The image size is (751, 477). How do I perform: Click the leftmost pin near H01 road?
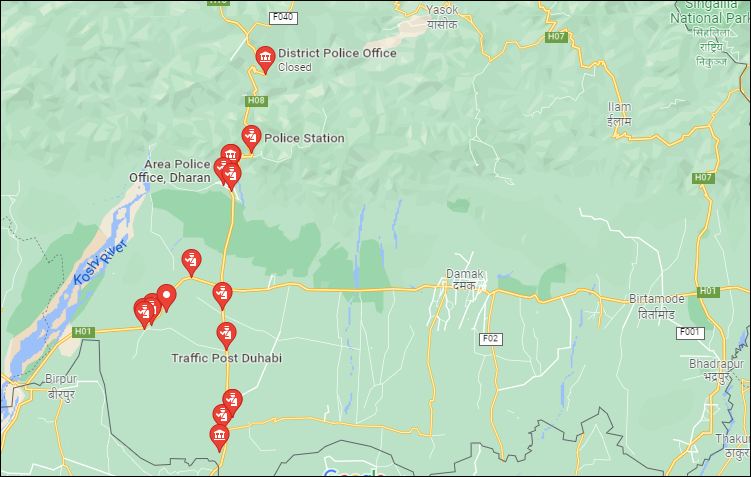143,314
